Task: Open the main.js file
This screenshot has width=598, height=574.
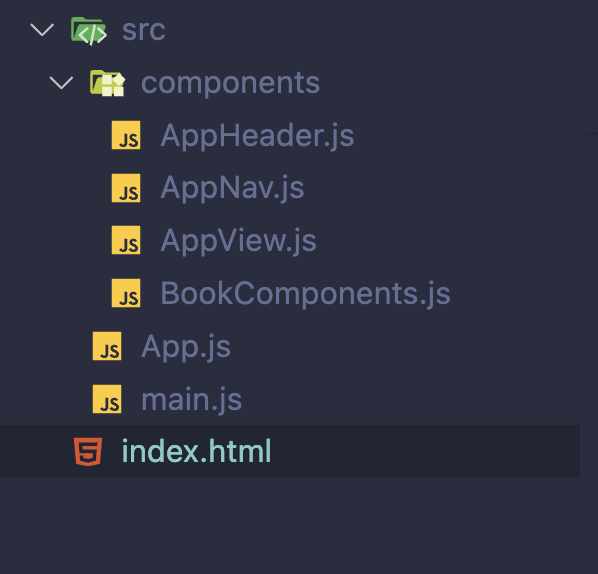Action: 191,400
